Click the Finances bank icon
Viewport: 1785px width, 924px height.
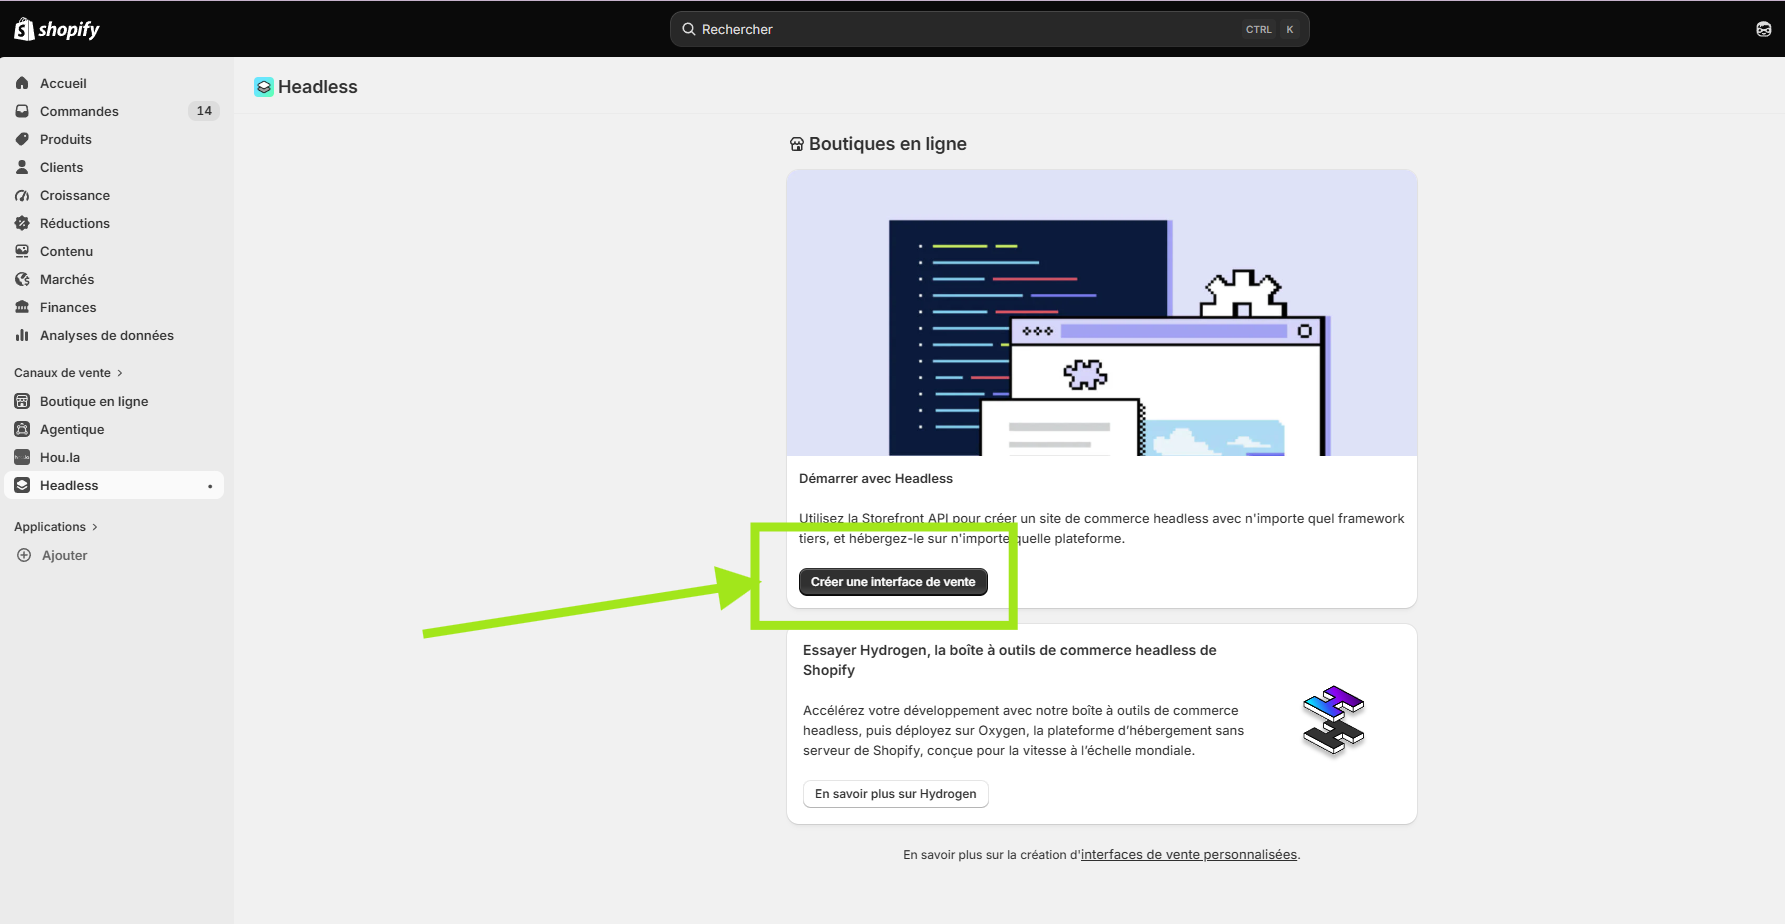(x=22, y=307)
